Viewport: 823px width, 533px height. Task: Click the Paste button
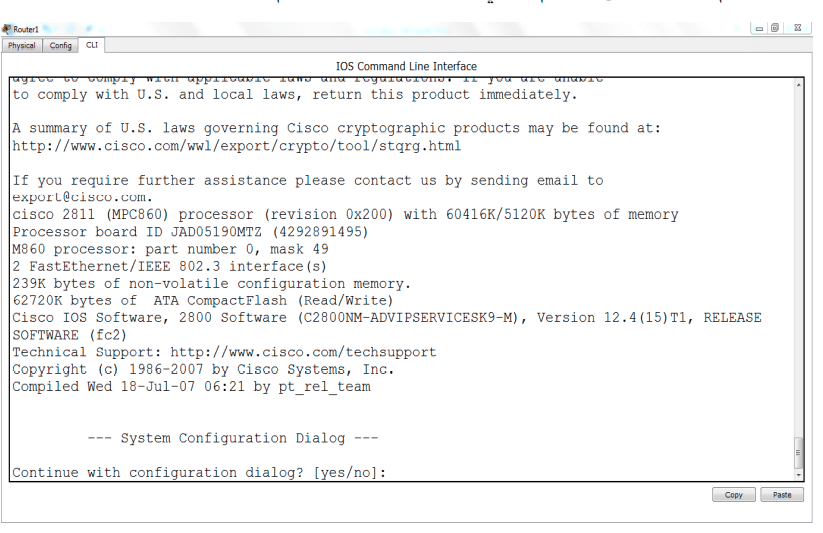tap(782, 495)
